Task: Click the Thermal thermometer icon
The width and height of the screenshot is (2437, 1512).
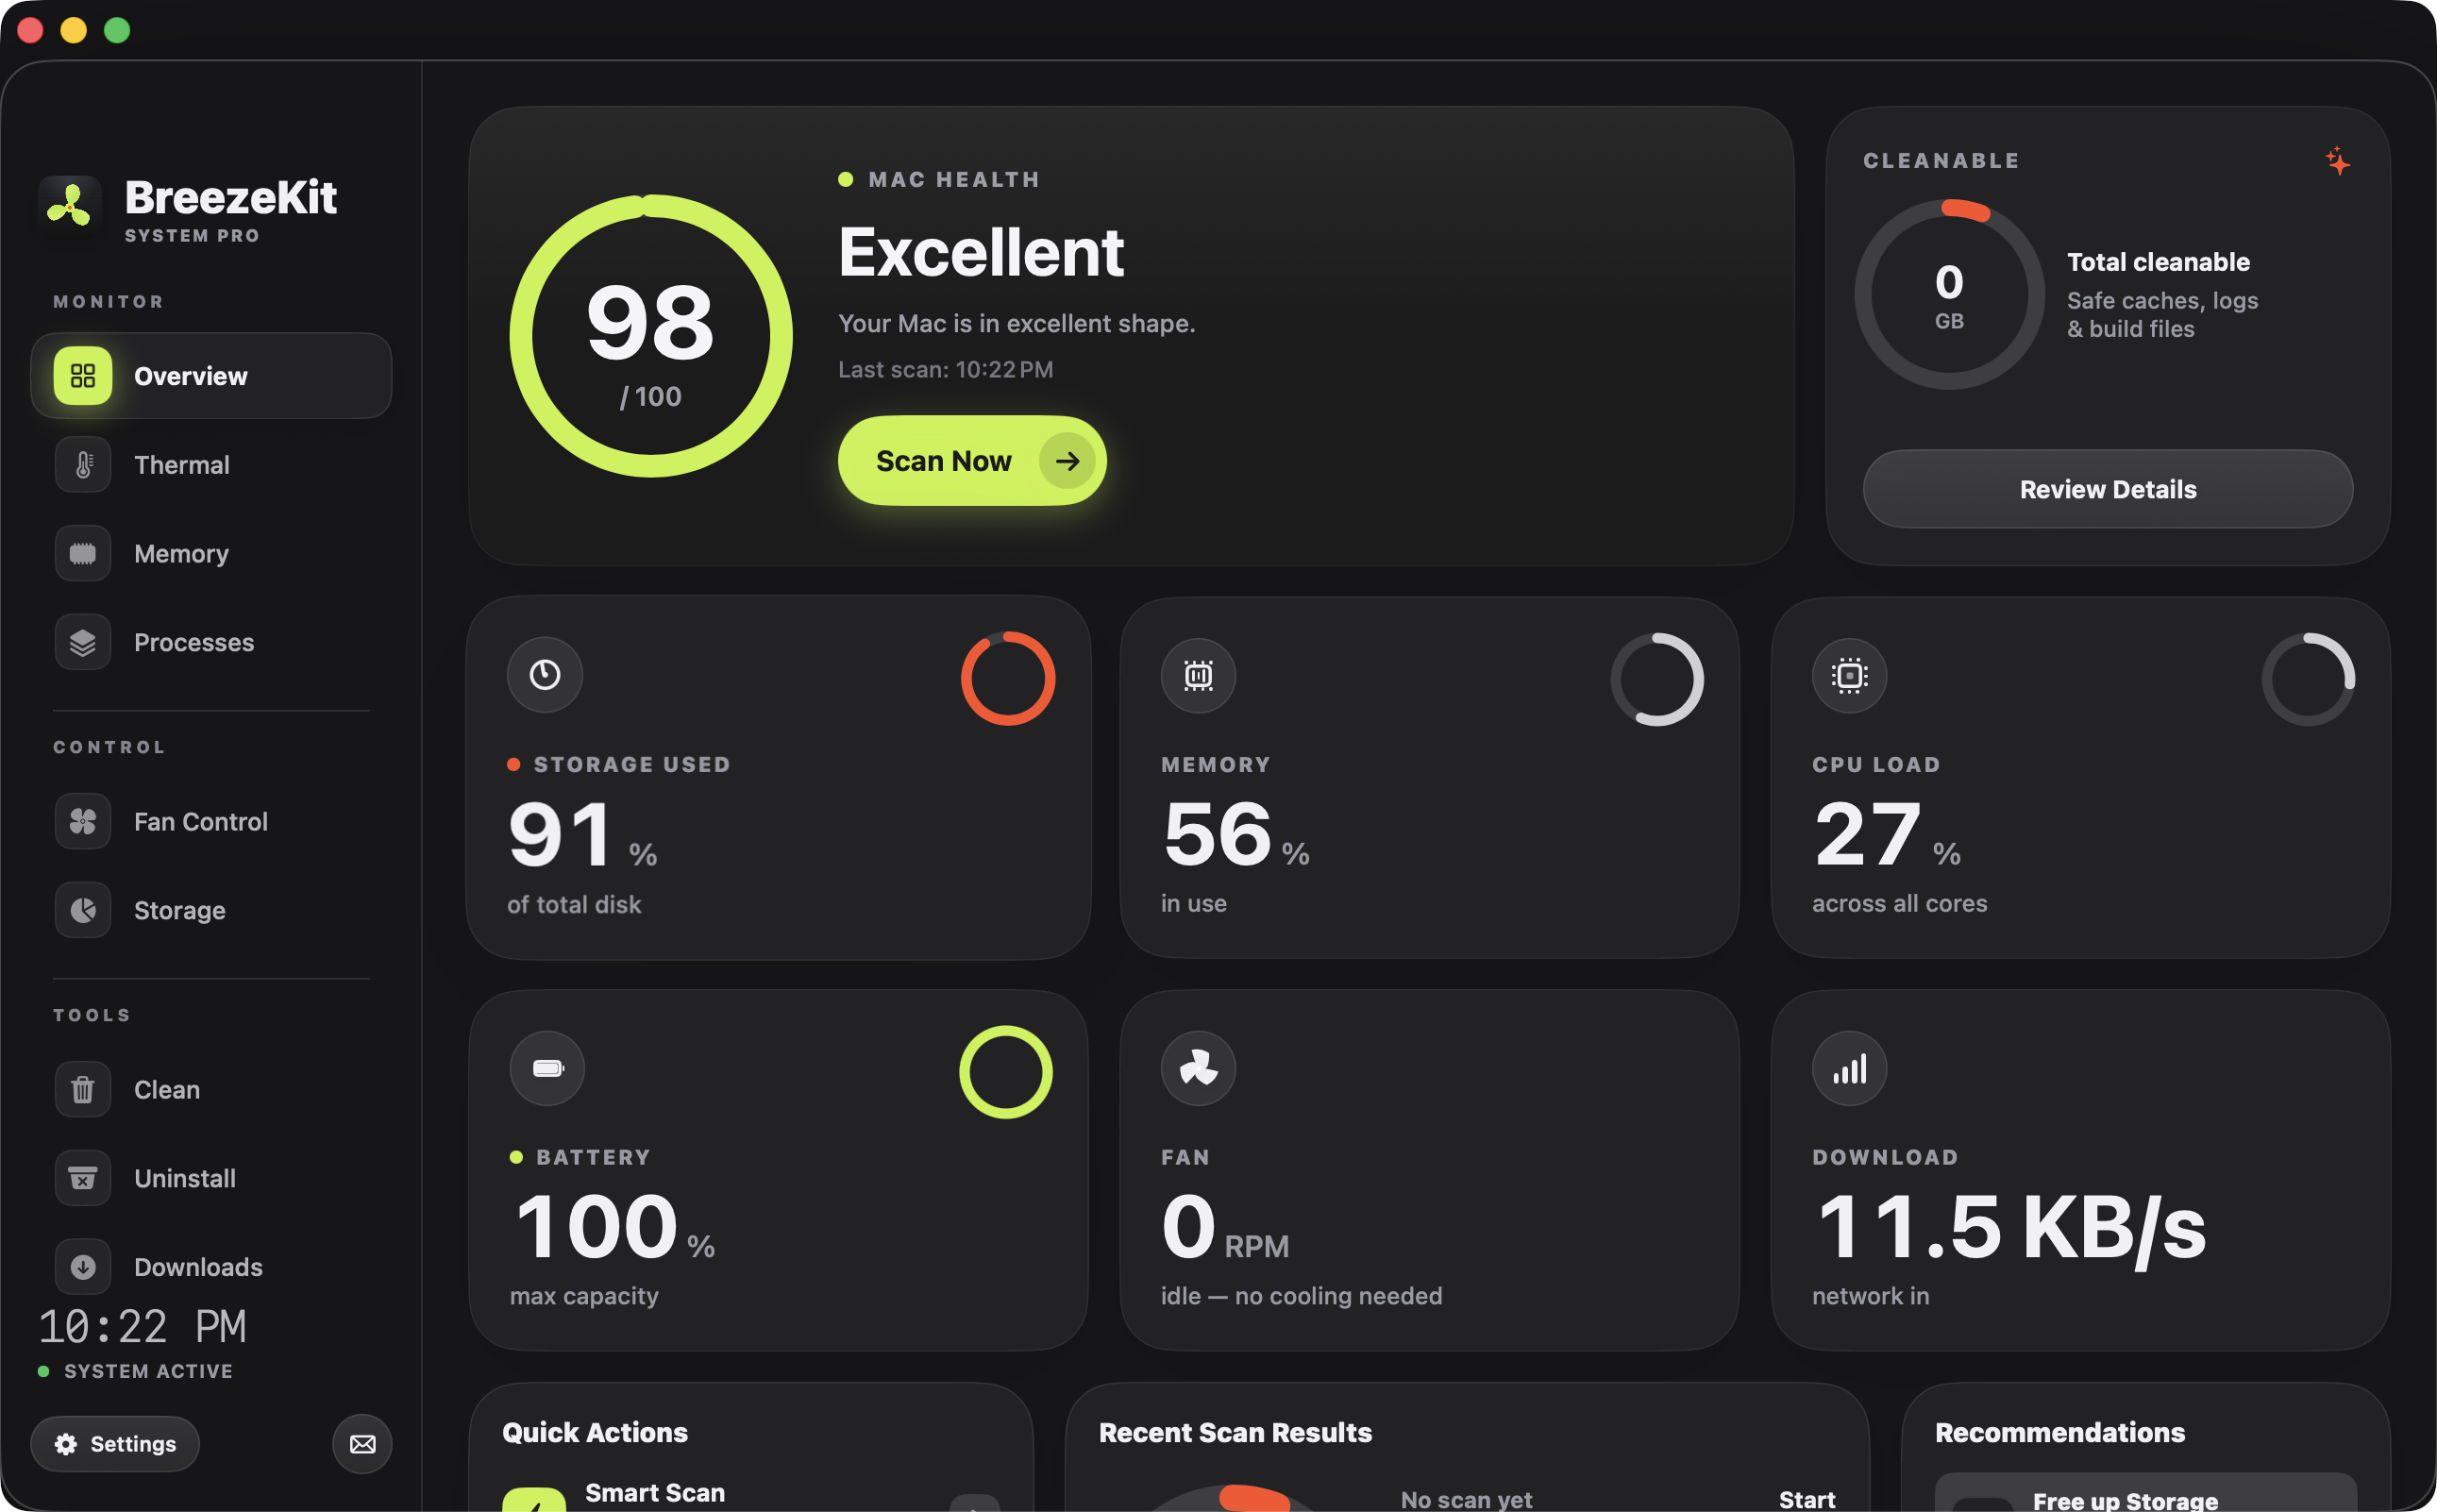Action: click(83, 464)
